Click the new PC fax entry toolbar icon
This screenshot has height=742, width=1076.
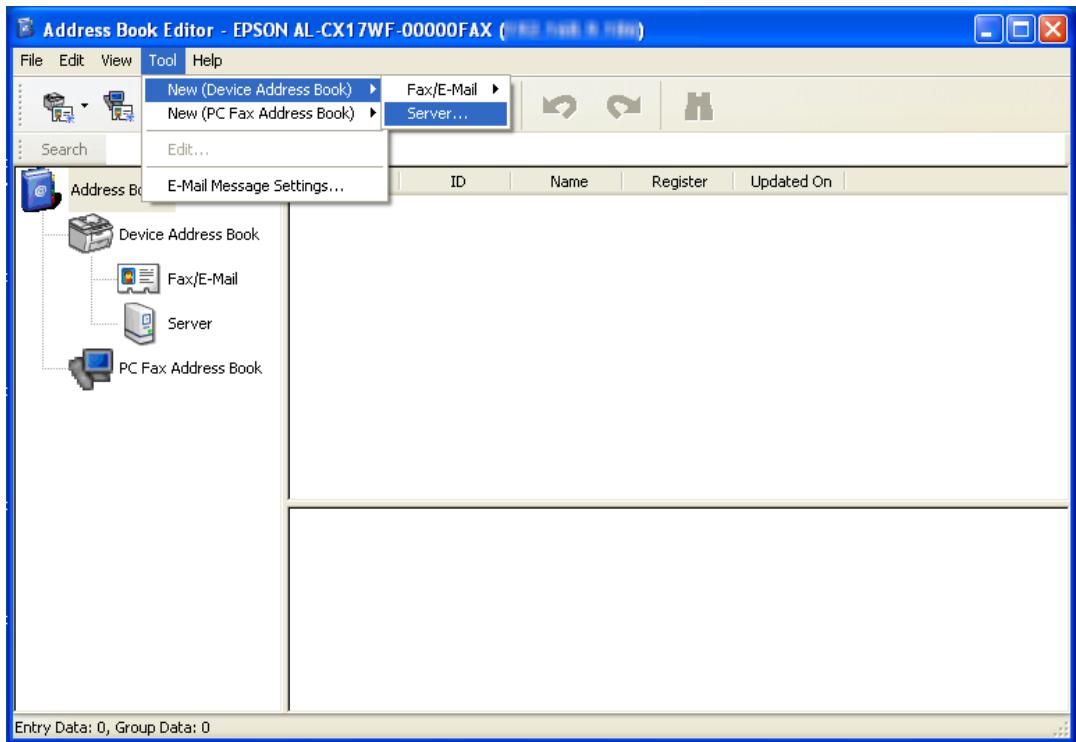(119, 107)
